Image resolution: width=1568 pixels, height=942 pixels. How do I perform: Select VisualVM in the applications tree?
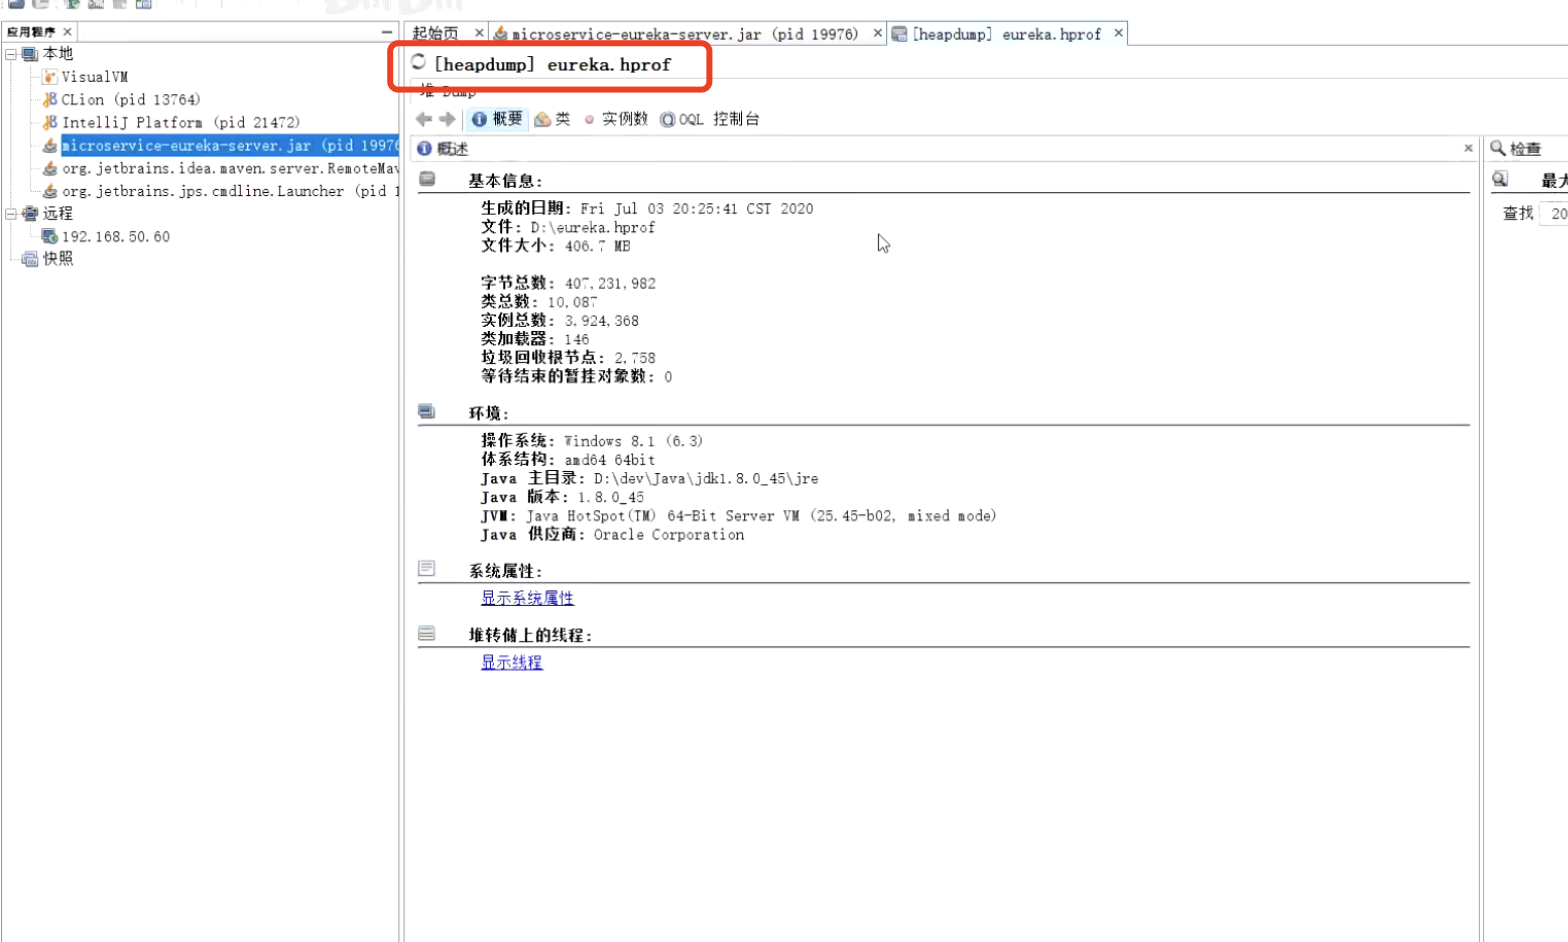(94, 77)
